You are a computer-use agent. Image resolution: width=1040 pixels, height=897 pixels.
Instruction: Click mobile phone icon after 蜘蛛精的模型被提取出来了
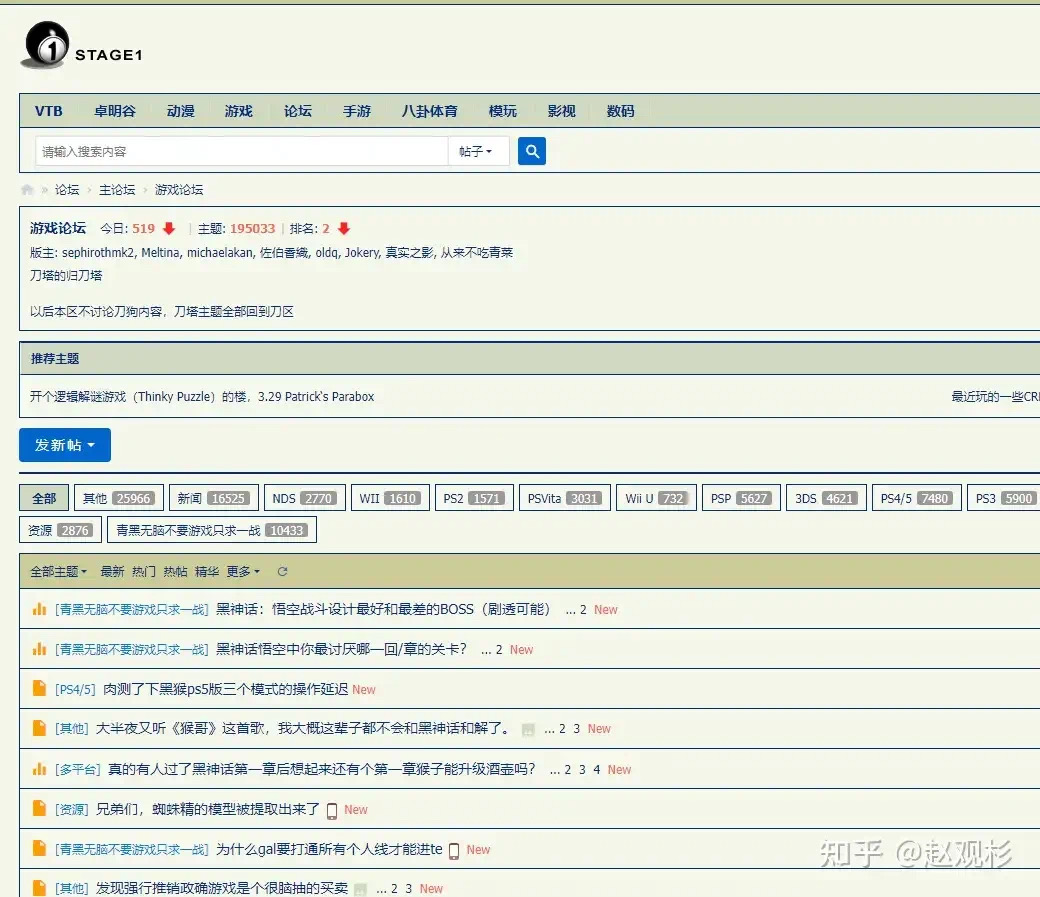(332, 811)
